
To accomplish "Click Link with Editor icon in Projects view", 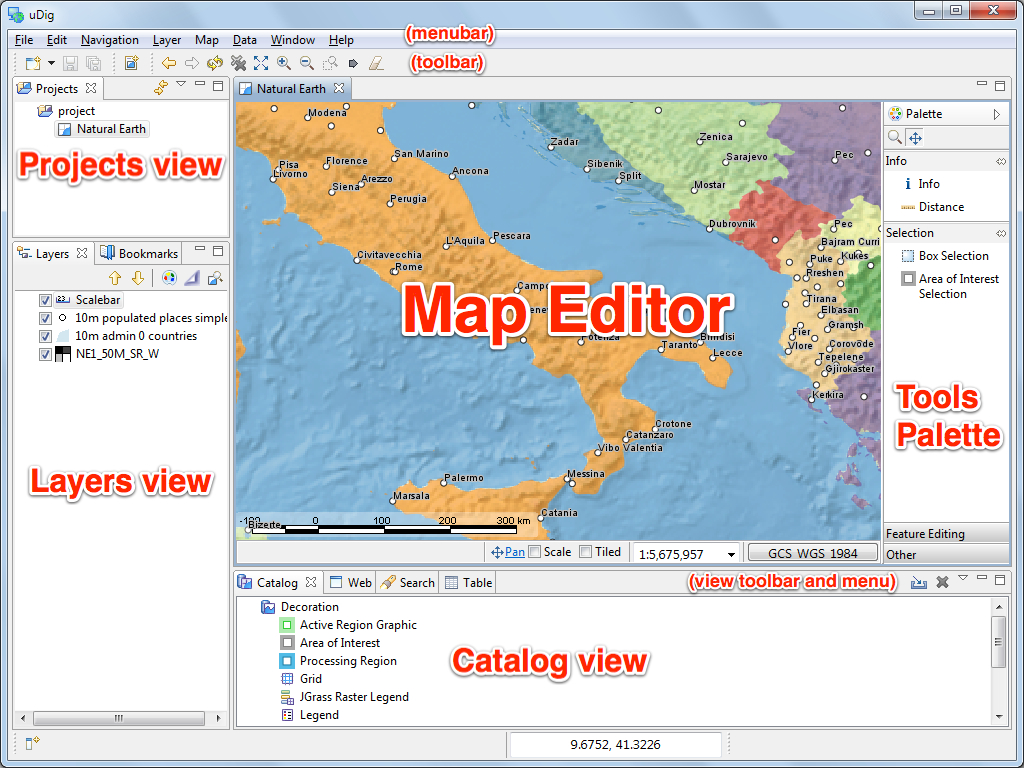I will 160,87.
